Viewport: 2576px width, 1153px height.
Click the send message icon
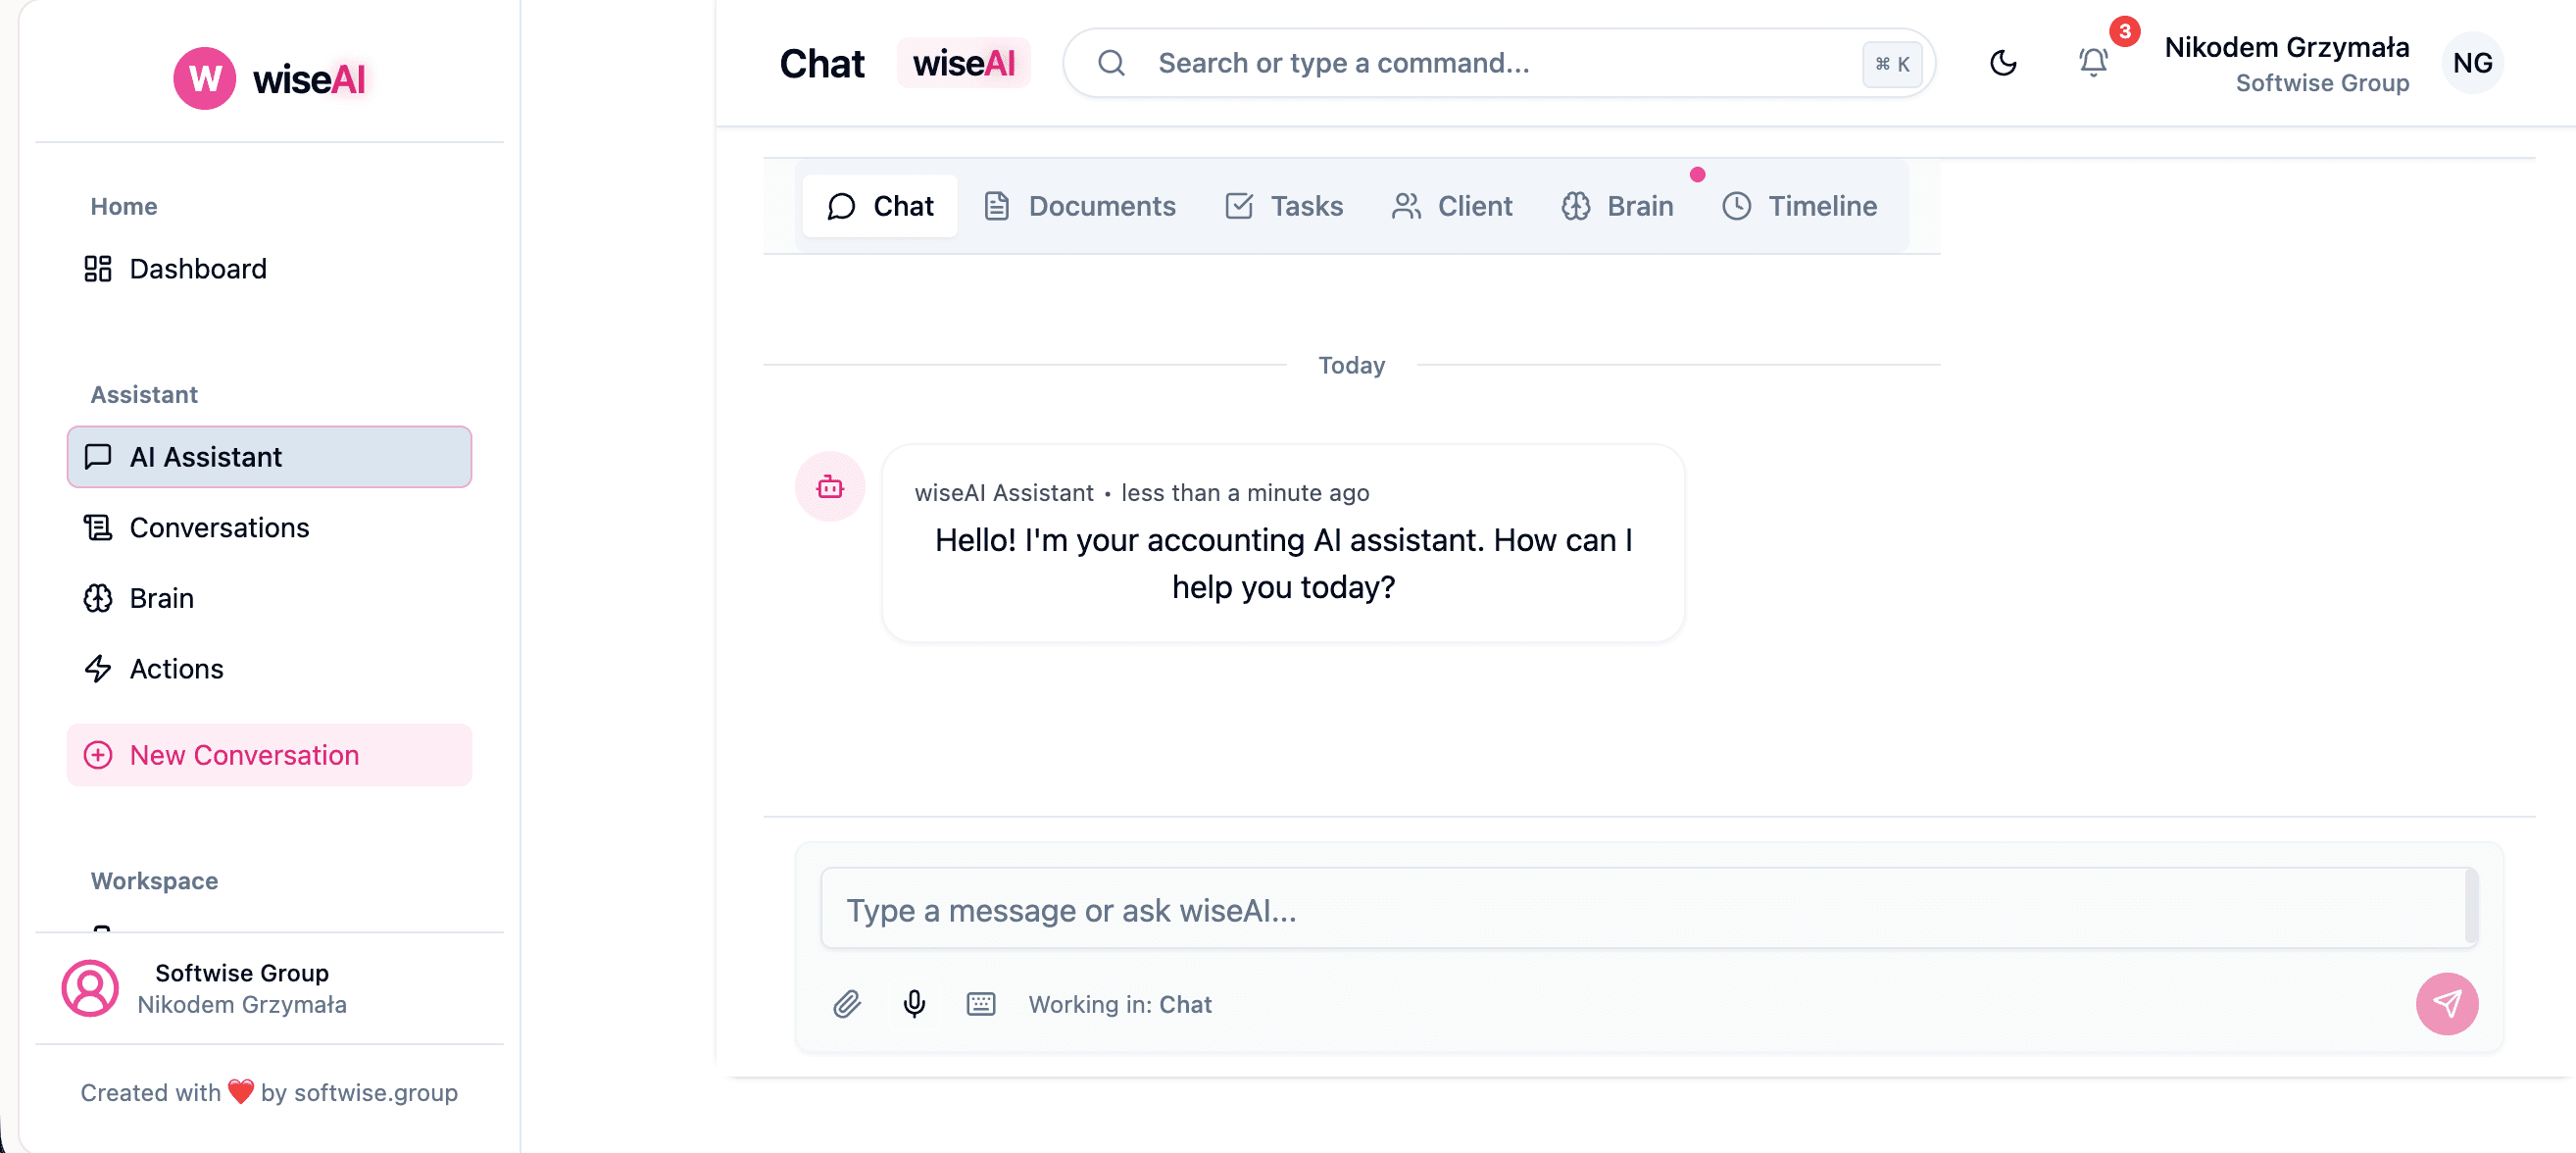point(2447,1004)
